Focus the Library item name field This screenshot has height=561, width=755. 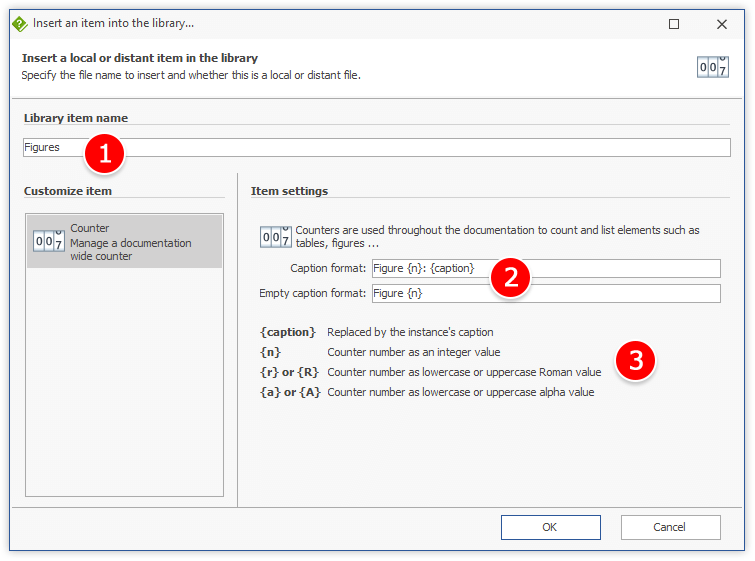400,147
